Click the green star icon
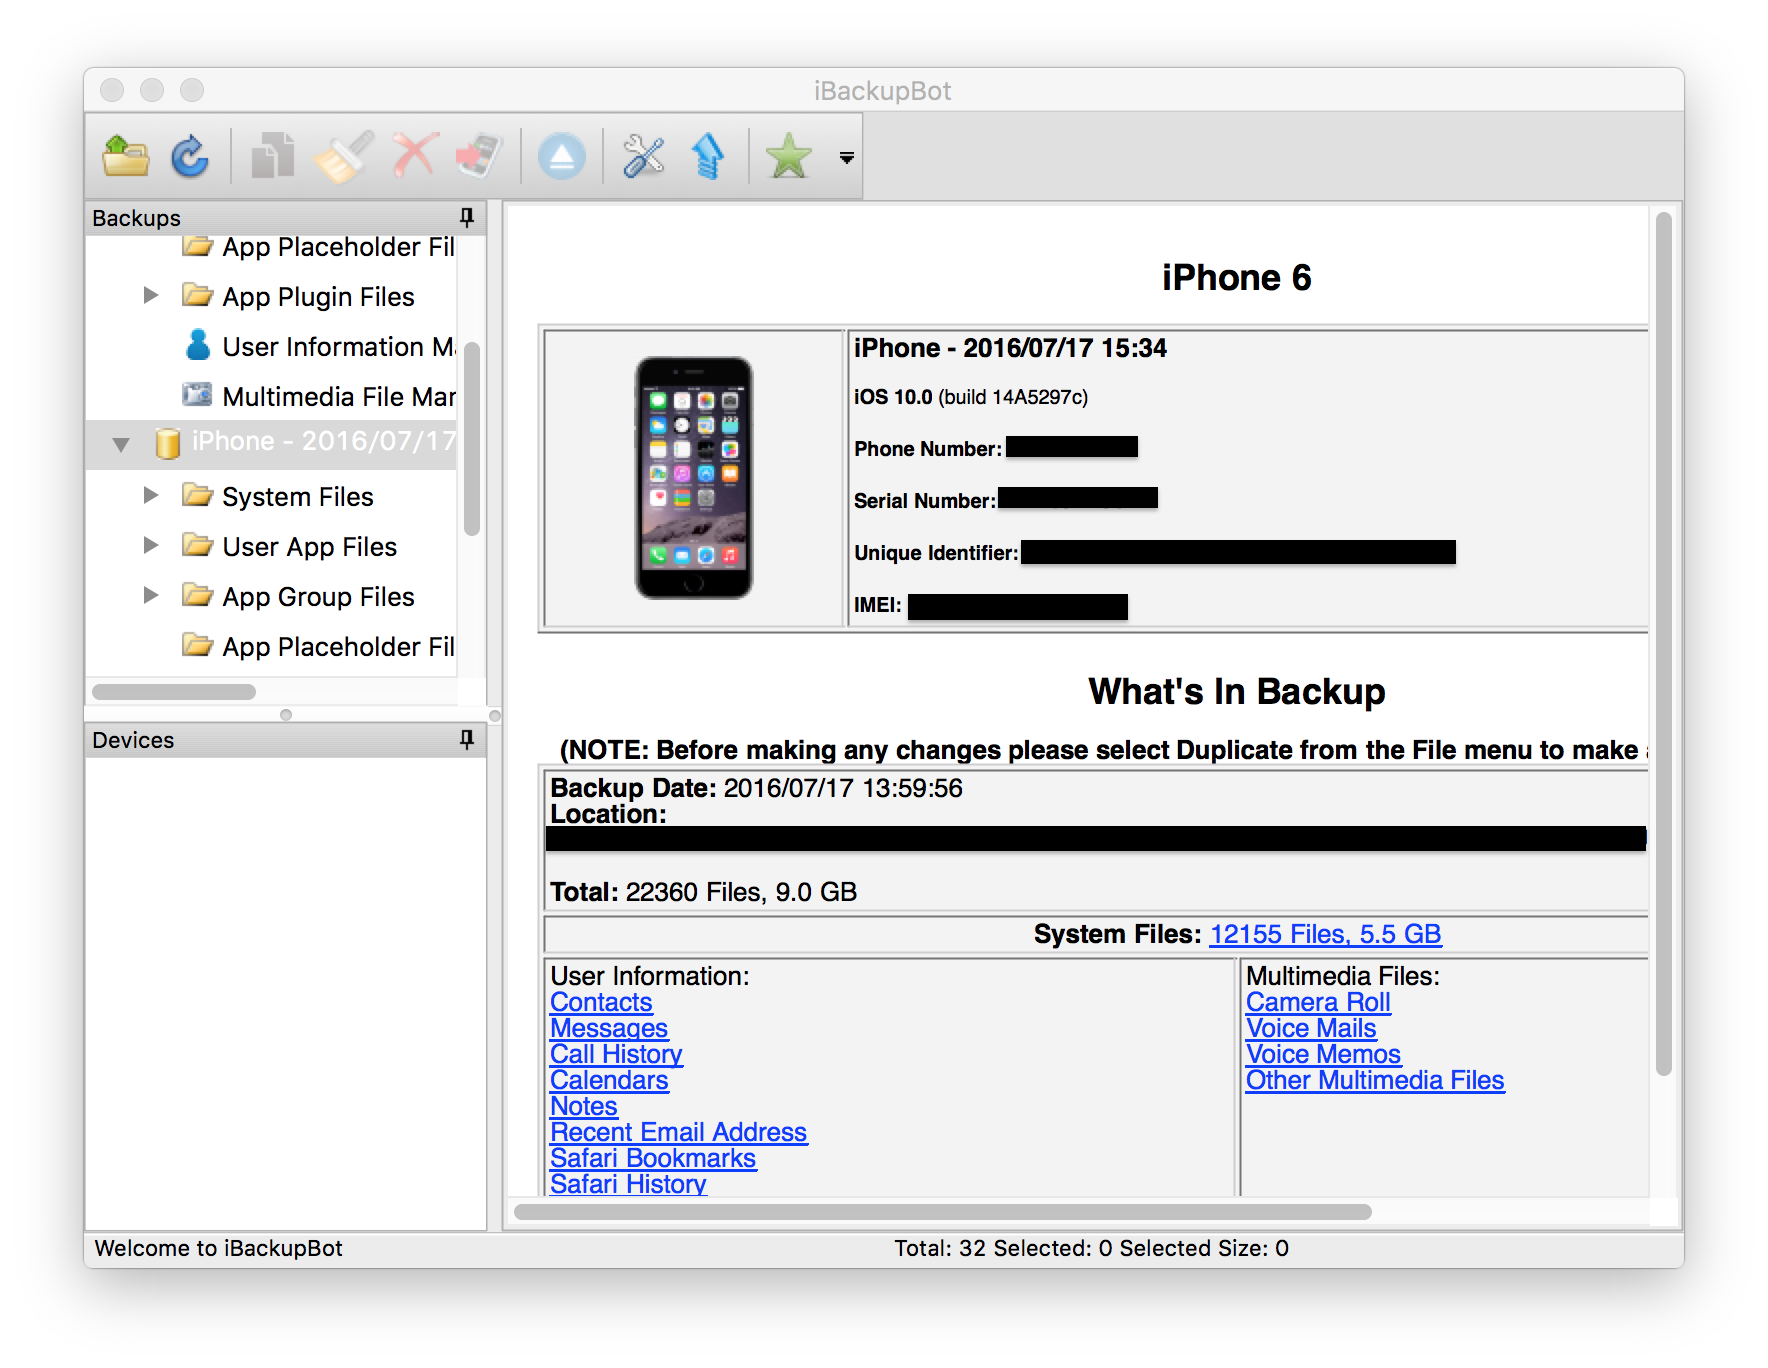Screen dimensions: 1768x1368 pos(789,156)
